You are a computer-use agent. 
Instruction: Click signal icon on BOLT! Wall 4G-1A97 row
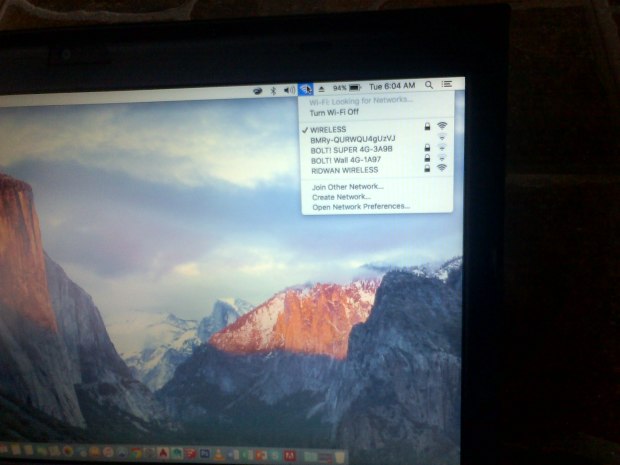pyautogui.click(x=442, y=157)
